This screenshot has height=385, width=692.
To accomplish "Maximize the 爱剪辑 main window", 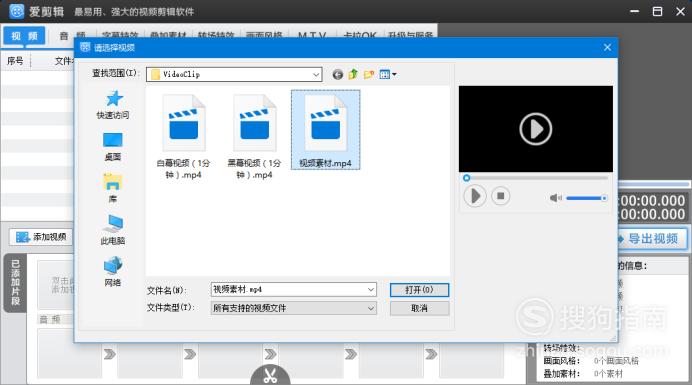I will coord(657,11).
